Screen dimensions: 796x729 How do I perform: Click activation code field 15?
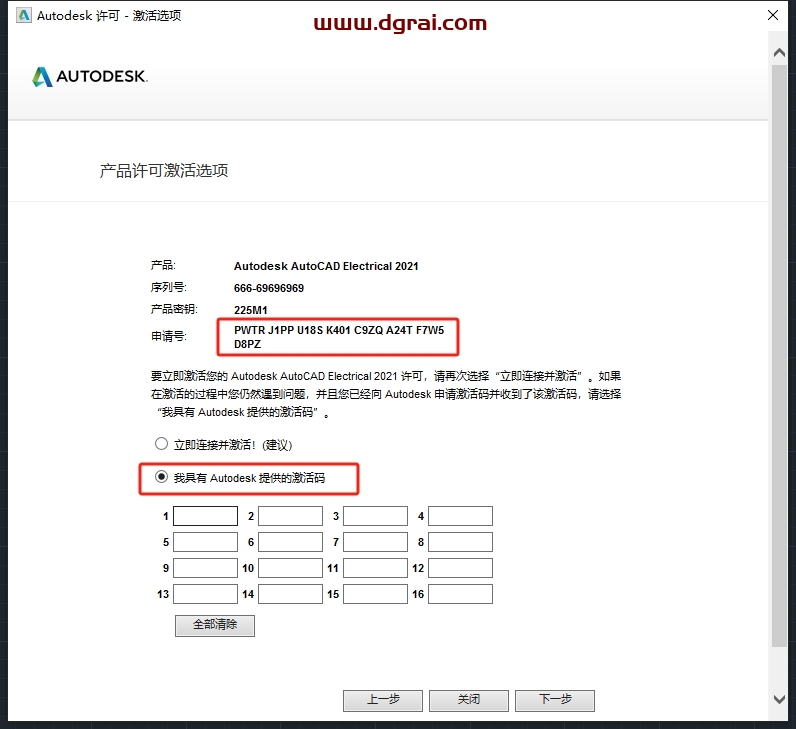375,594
